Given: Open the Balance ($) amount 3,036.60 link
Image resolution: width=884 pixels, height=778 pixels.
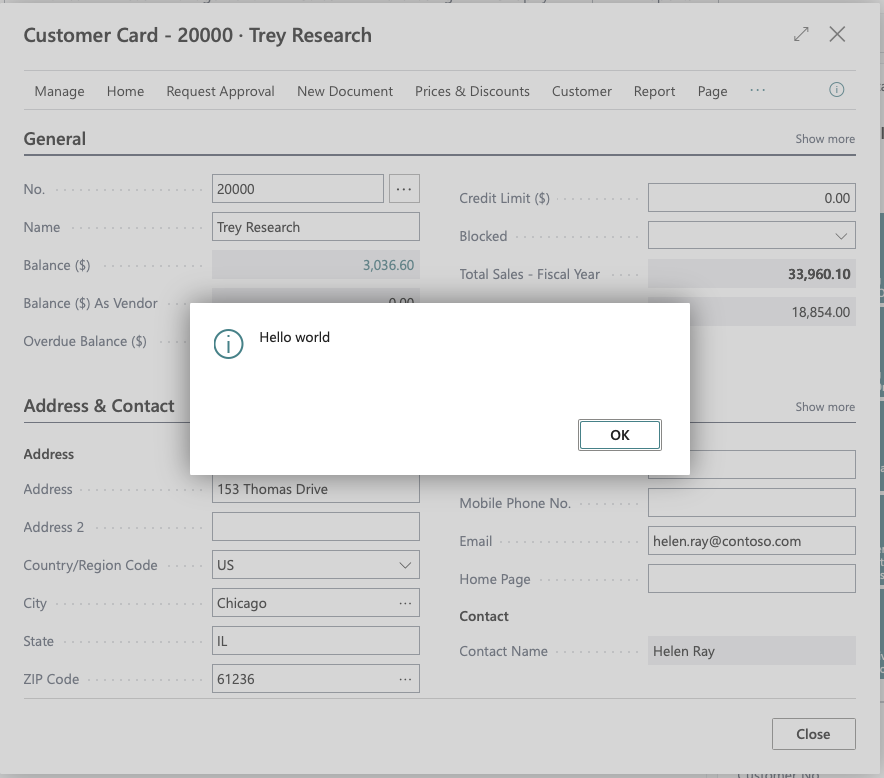Looking at the screenshot, I should point(388,265).
